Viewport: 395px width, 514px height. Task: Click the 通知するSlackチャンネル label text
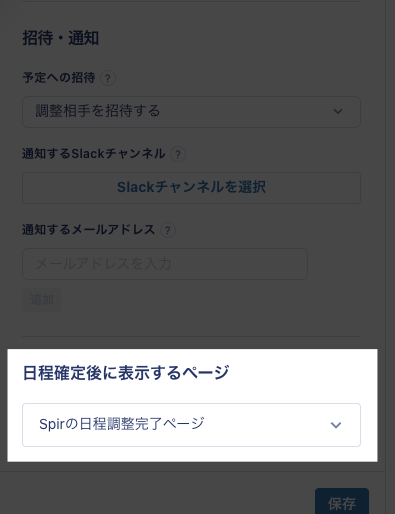94,154
